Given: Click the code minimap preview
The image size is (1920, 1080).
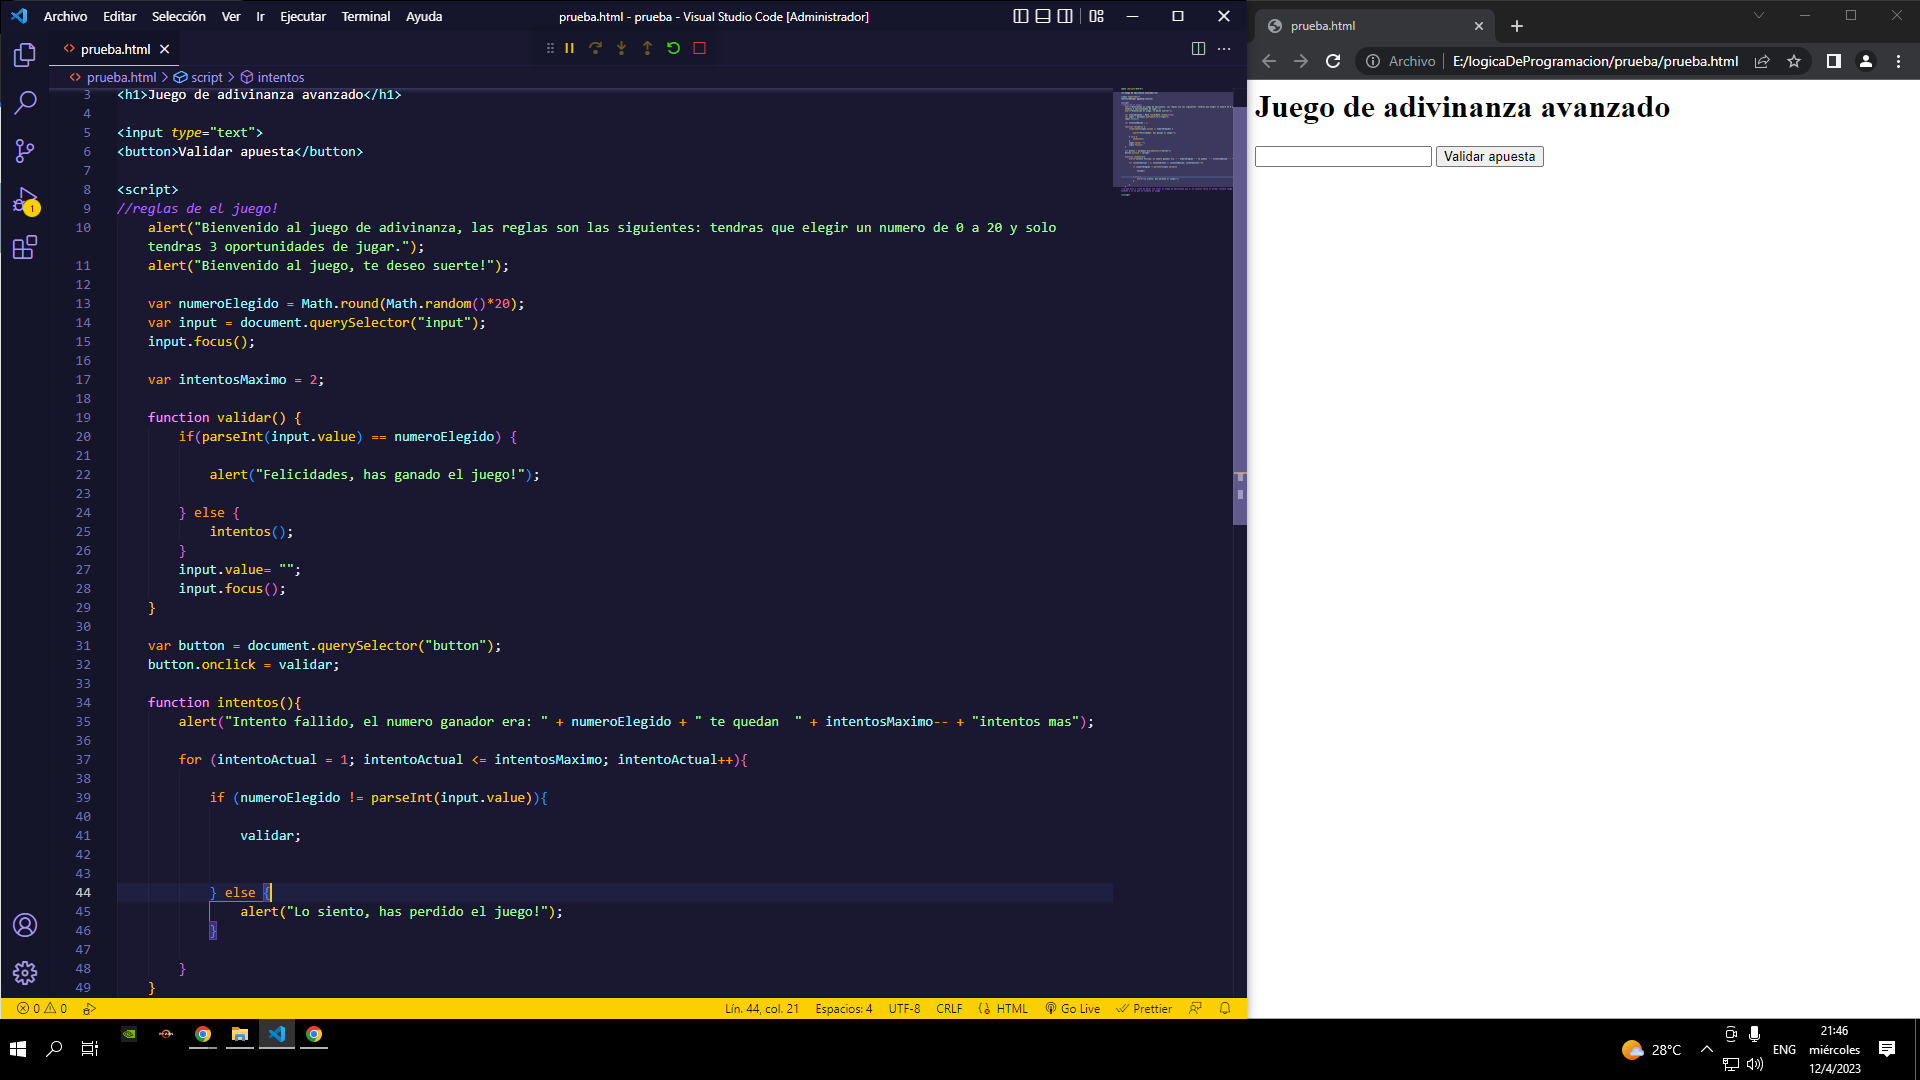Looking at the screenshot, I should pyautogui.click(x=1172, y=140).
